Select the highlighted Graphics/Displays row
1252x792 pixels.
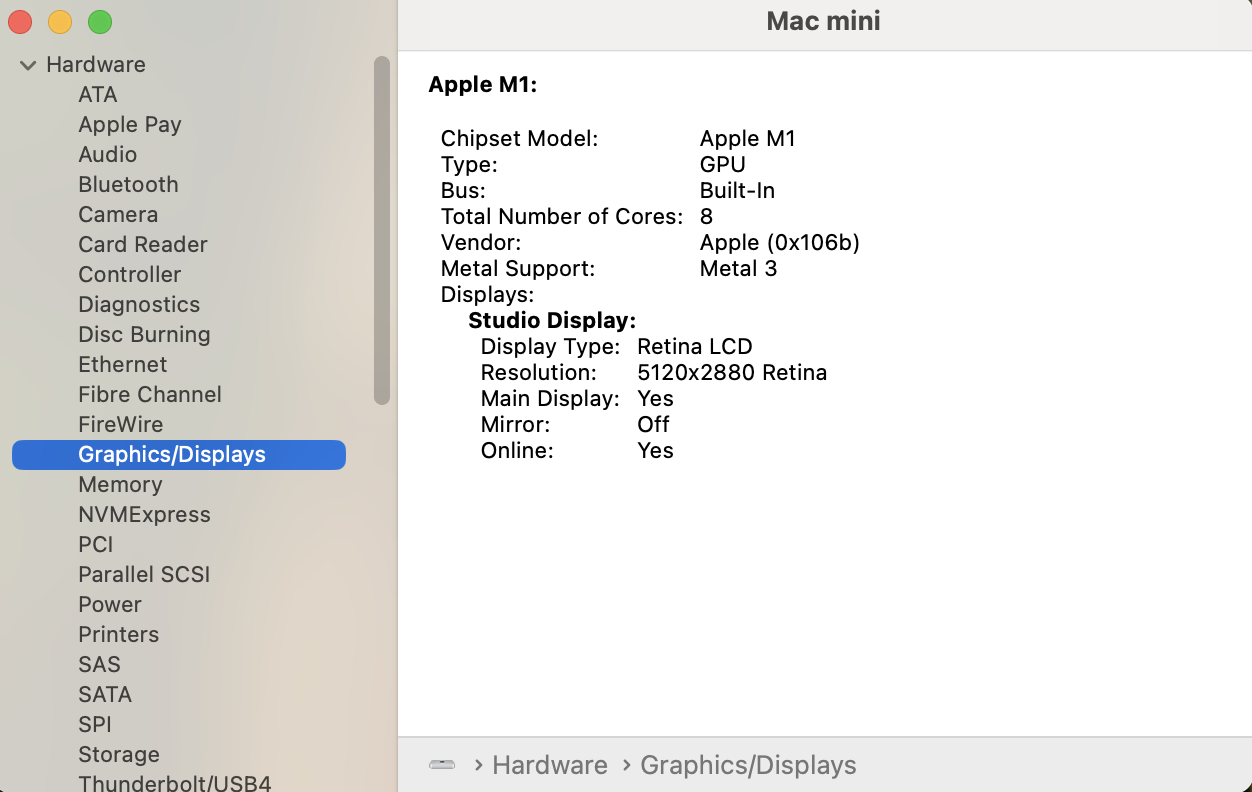[x=179, y=454]
